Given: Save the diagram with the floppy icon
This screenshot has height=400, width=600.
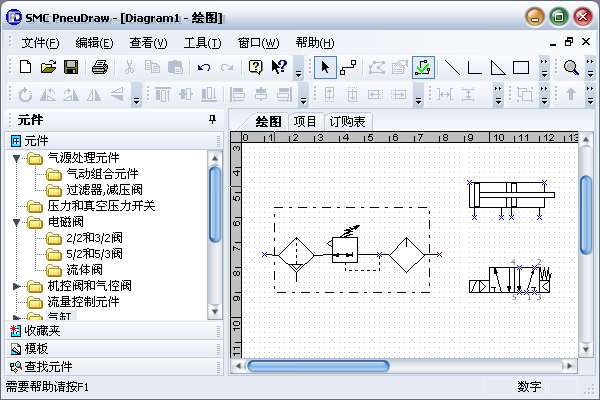Looking at the screenshot, I should (71, 68).
